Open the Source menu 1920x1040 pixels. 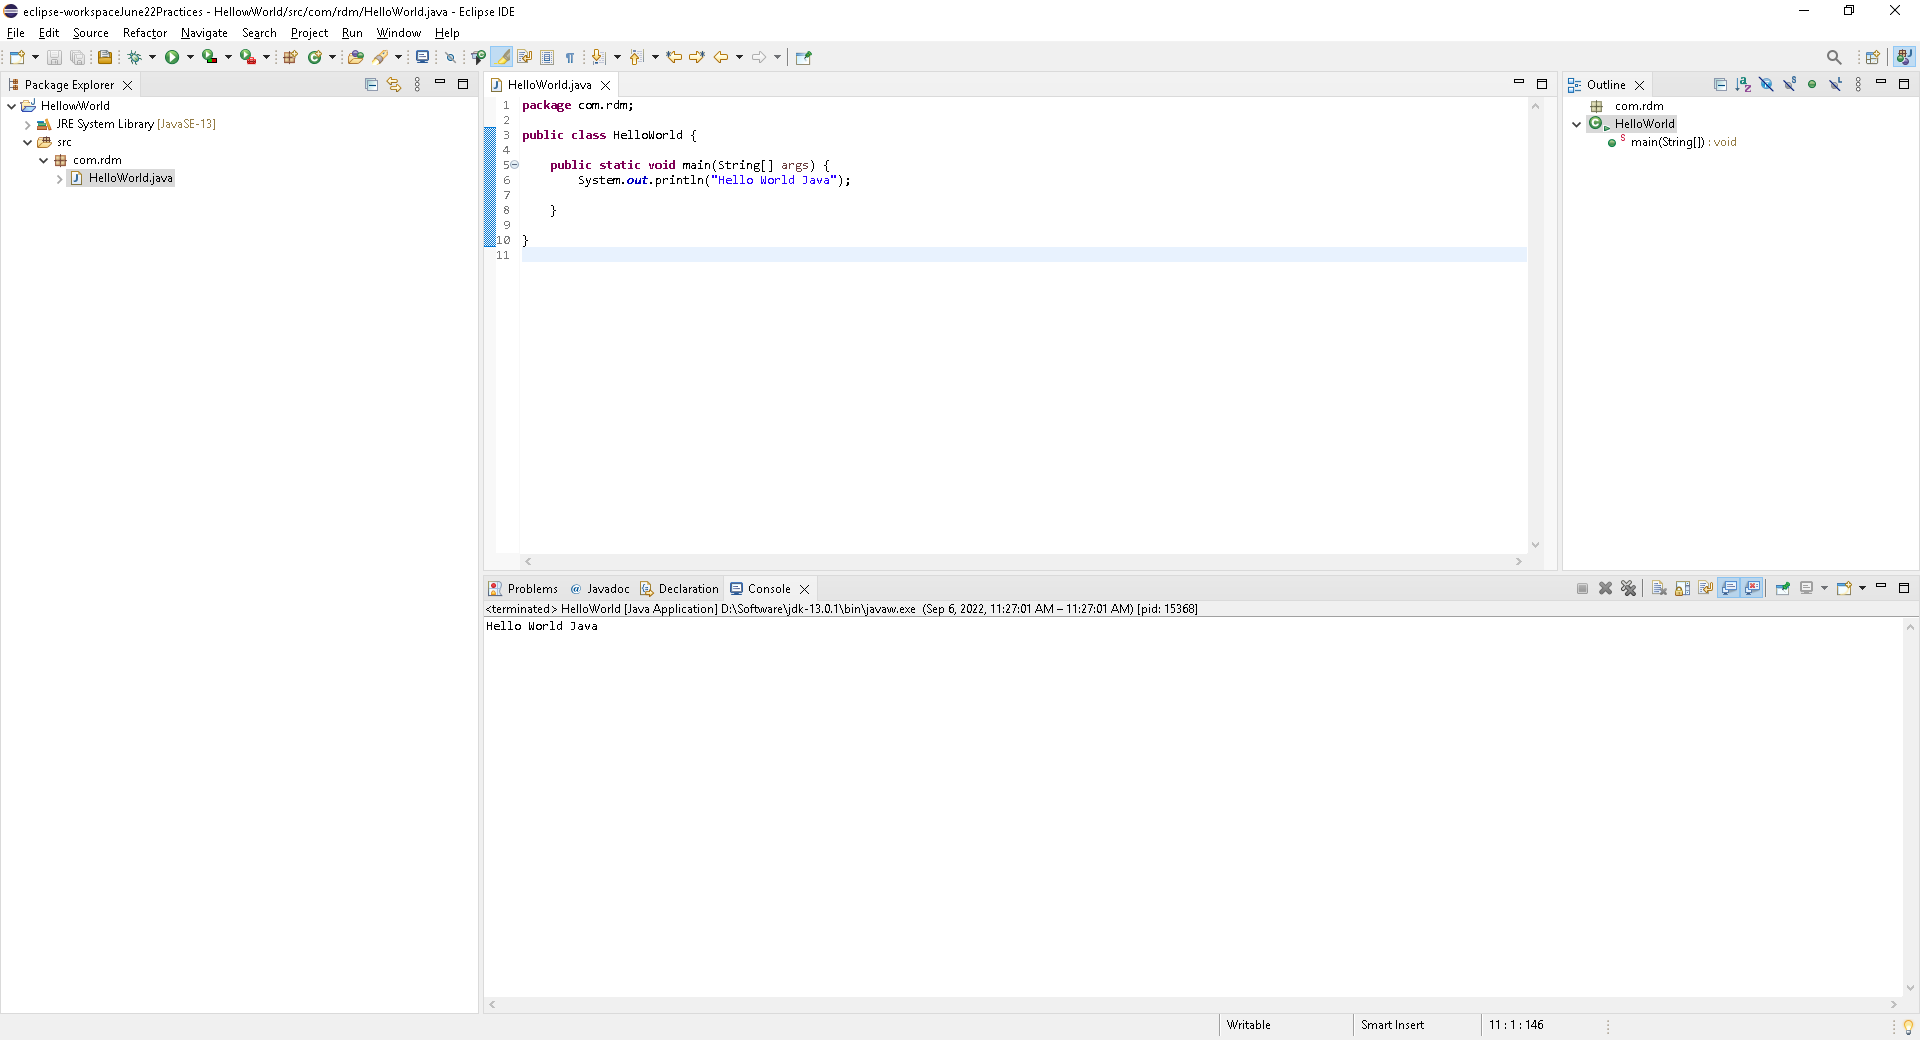[x=90, y=33]
